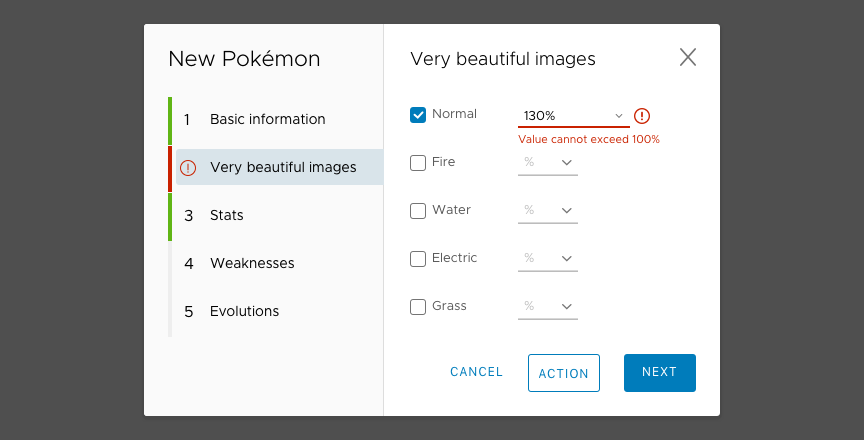Viewport: 864px width, 440px height.
Task: Open the Grass percentage dropdown
Action: (548, 306)
